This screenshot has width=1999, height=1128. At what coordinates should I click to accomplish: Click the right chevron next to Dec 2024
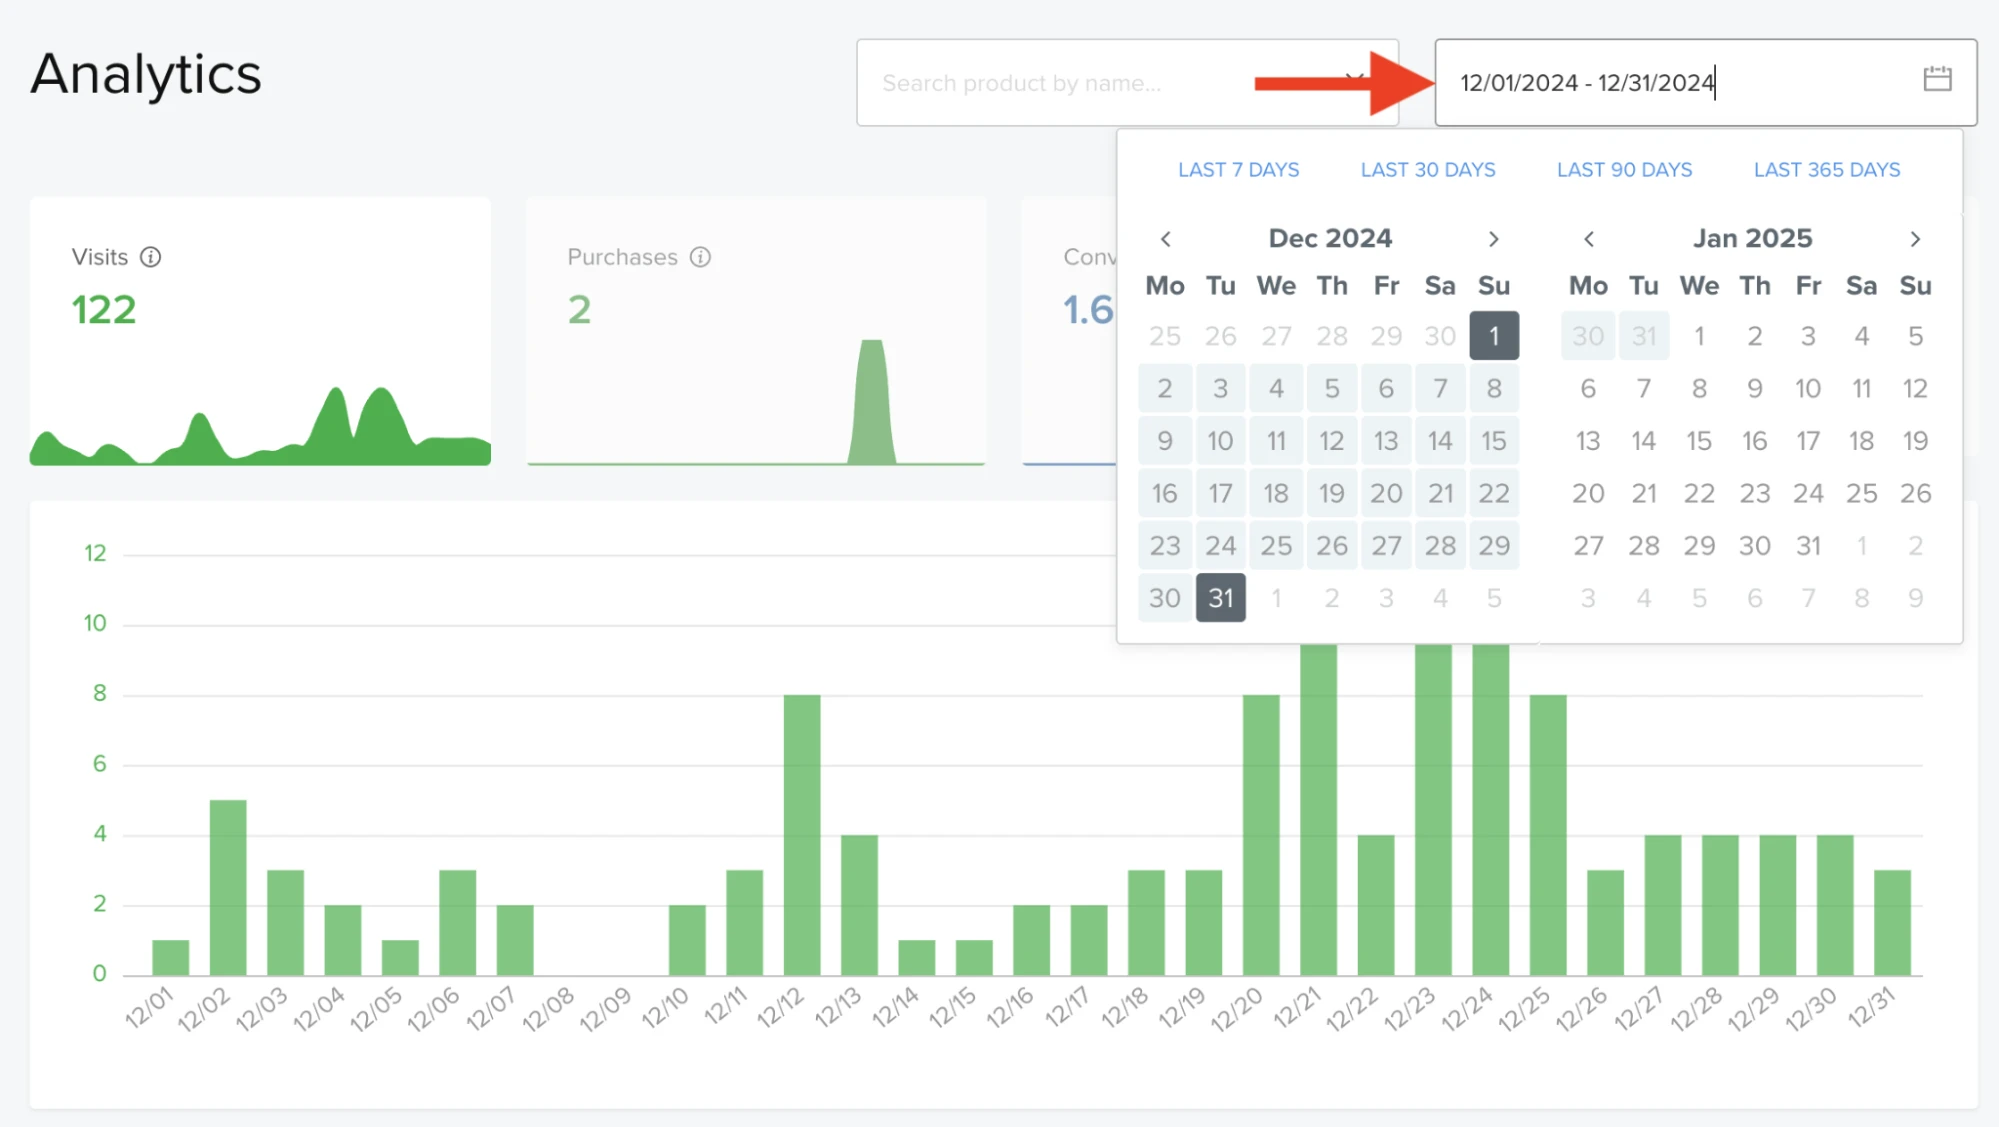(x=1494, y=239)
